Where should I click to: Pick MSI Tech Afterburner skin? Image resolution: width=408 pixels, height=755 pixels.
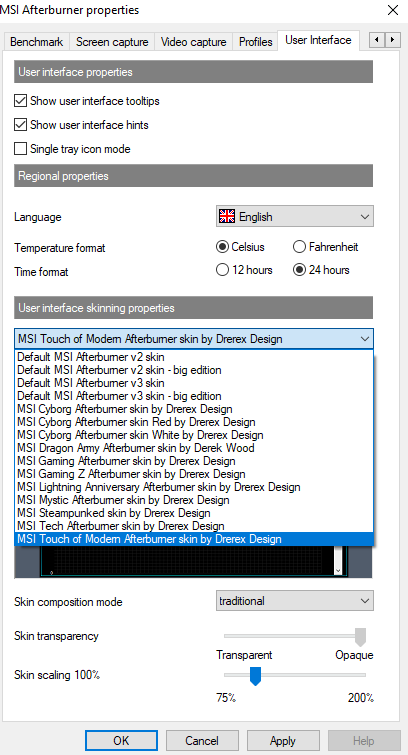194,526
